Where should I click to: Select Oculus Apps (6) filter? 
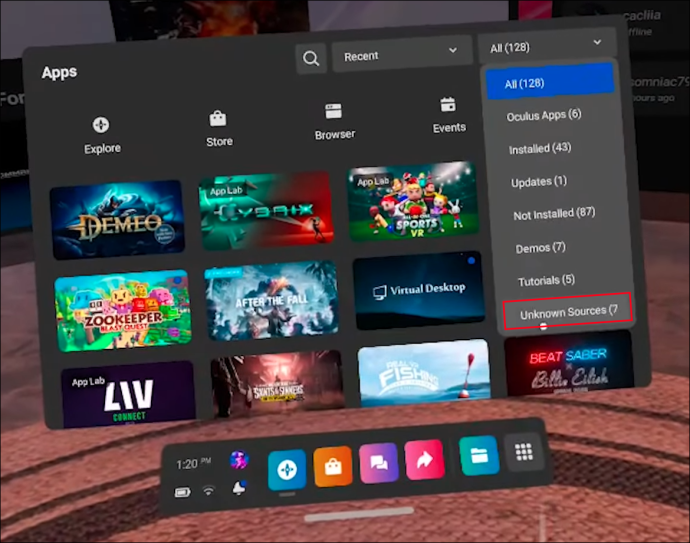(x=544, y=116)
